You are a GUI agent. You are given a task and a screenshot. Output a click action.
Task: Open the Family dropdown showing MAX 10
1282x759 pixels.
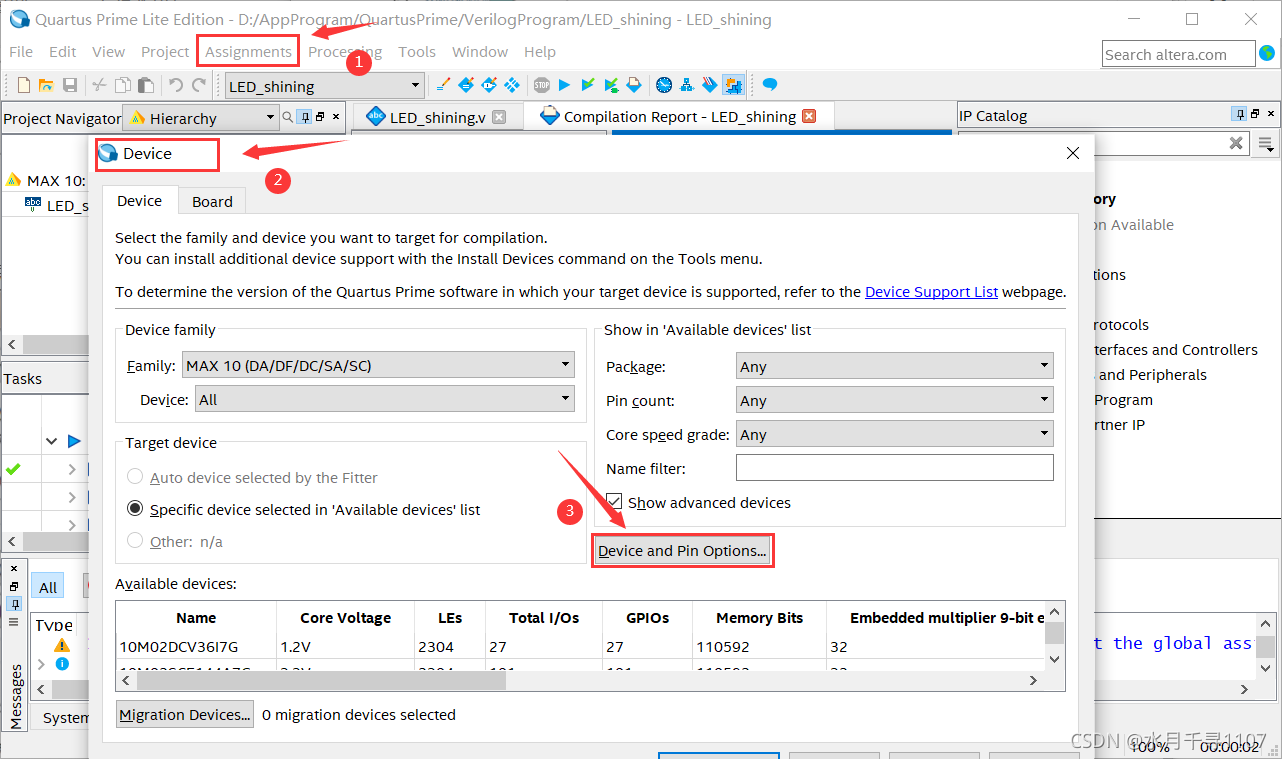point(378,365)
